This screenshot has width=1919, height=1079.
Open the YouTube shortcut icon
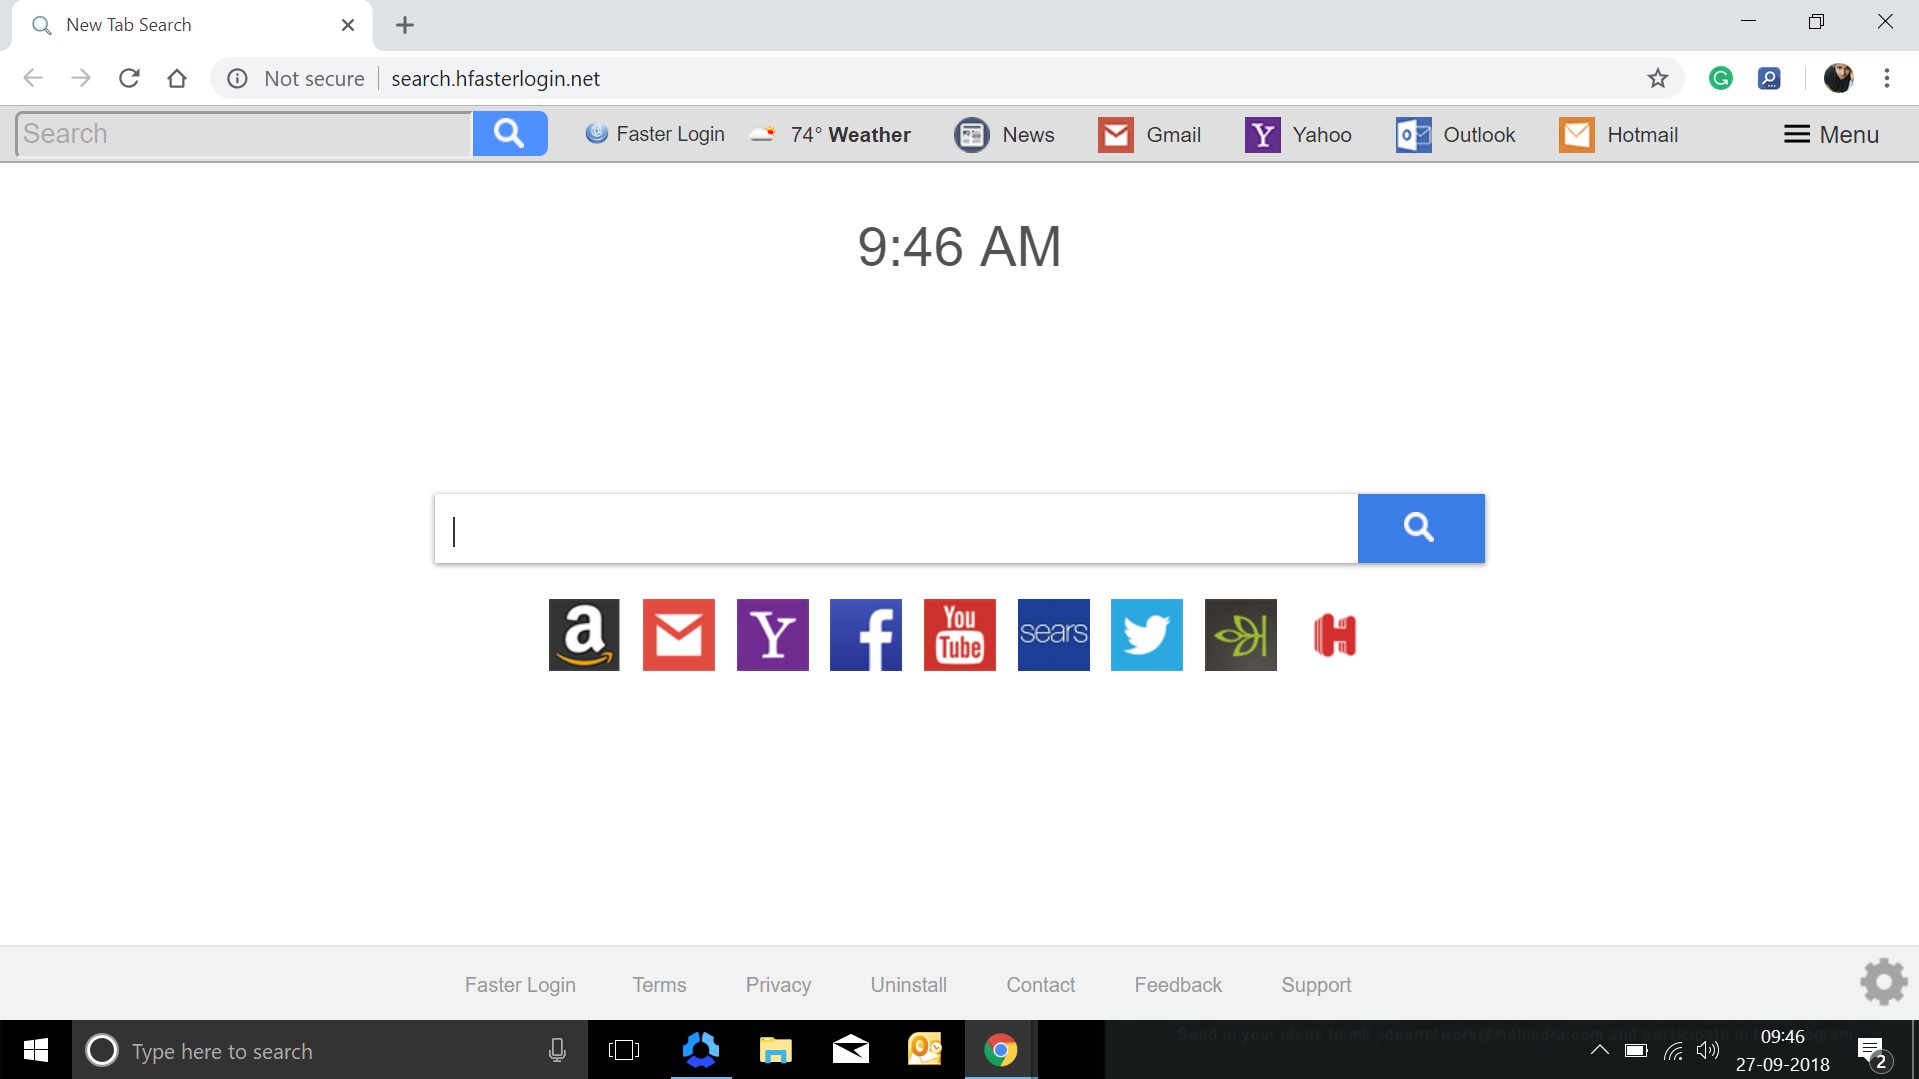coord(959,634)
